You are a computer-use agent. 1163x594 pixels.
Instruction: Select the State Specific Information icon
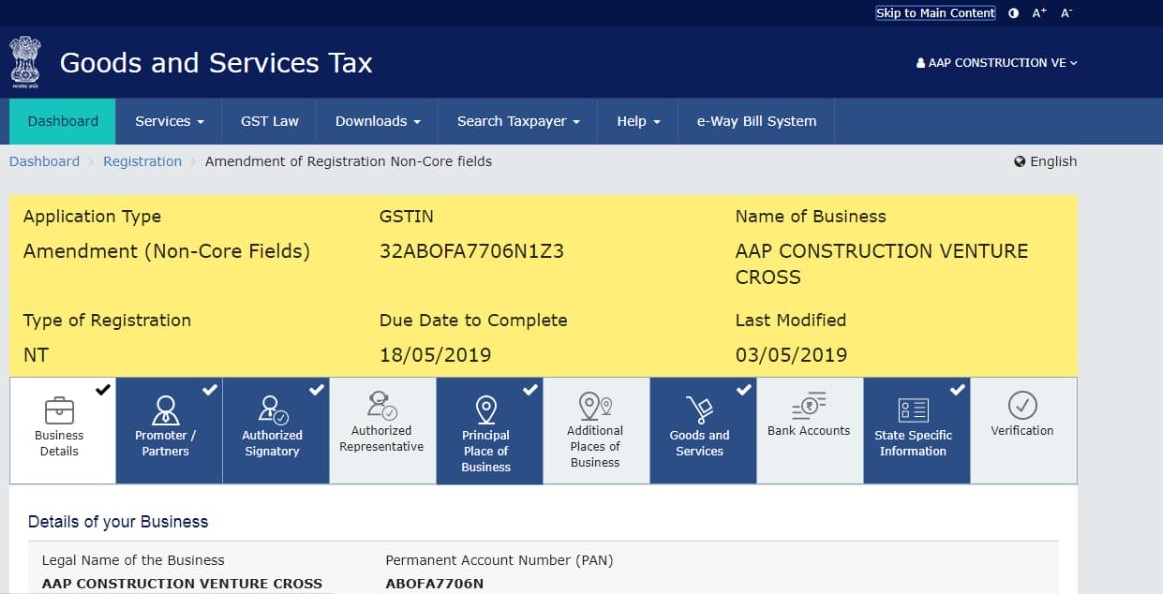tap(913, 410)
